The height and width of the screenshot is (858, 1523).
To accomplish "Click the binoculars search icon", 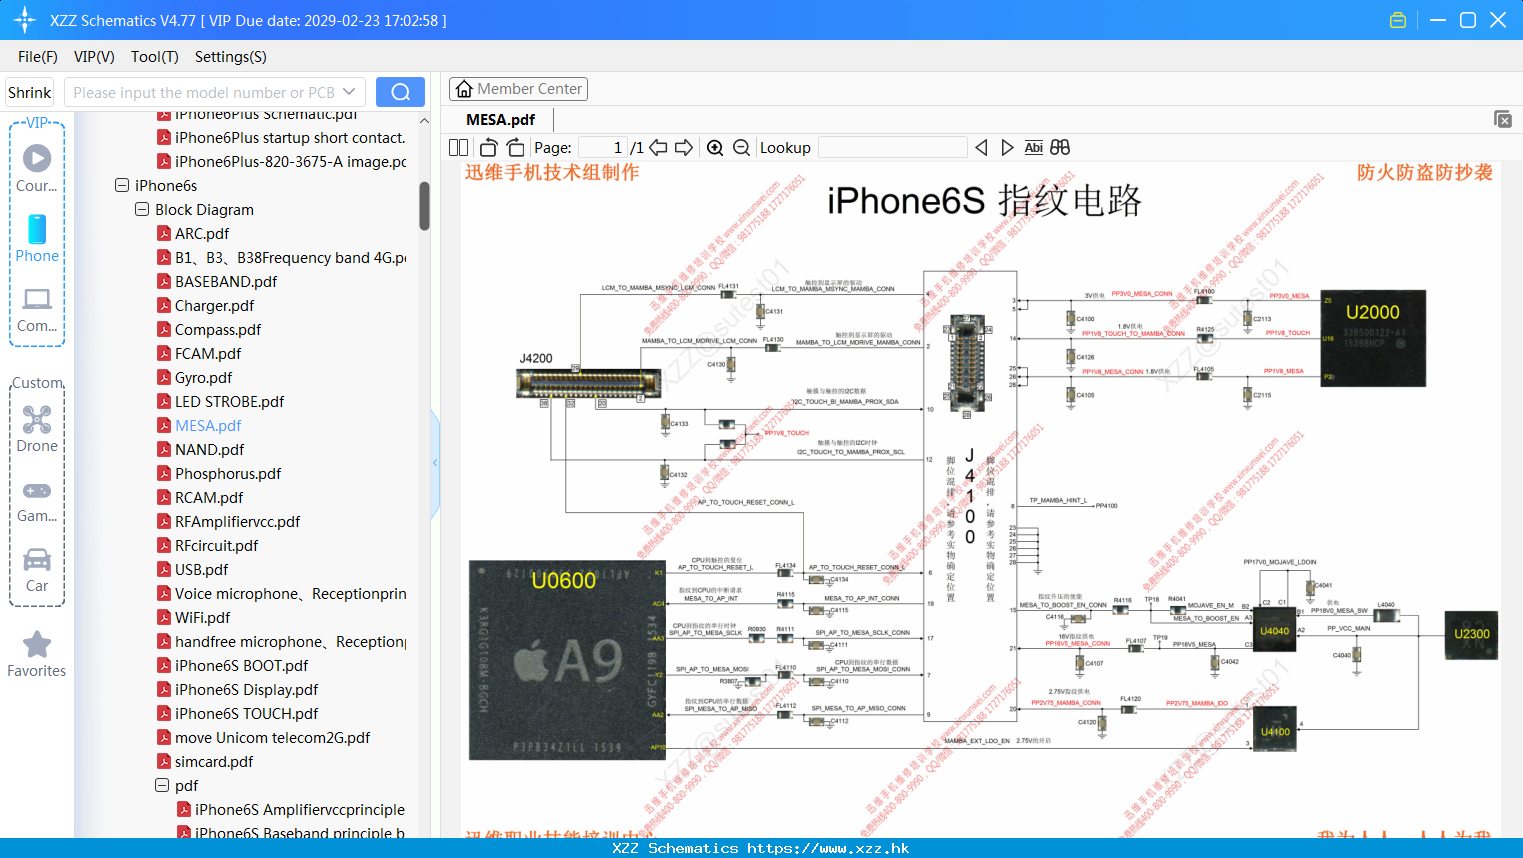I will pos(1060,147).
